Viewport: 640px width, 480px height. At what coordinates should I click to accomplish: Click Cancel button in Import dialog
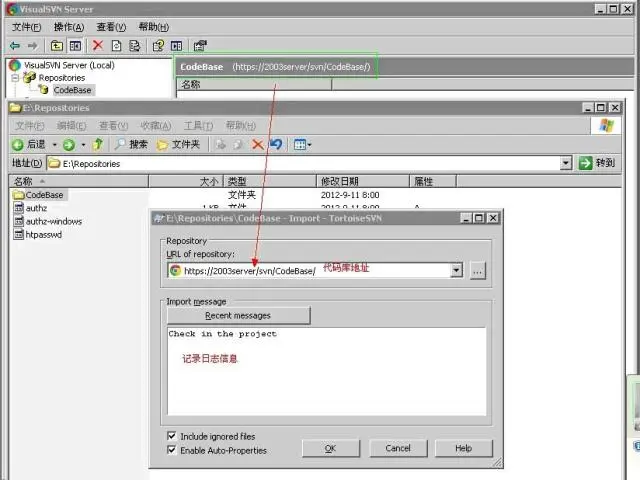[398, 448]
